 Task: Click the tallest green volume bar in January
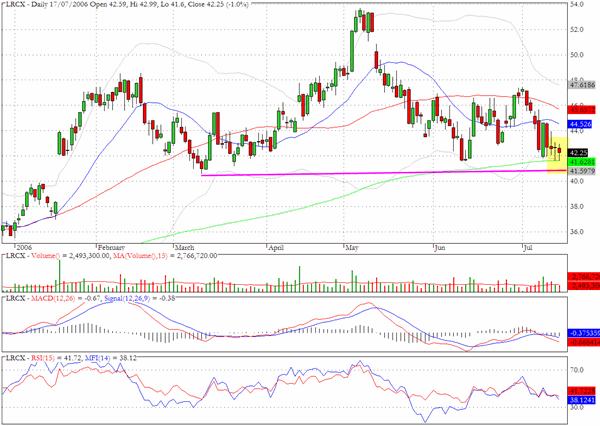(x=60, y=276)
